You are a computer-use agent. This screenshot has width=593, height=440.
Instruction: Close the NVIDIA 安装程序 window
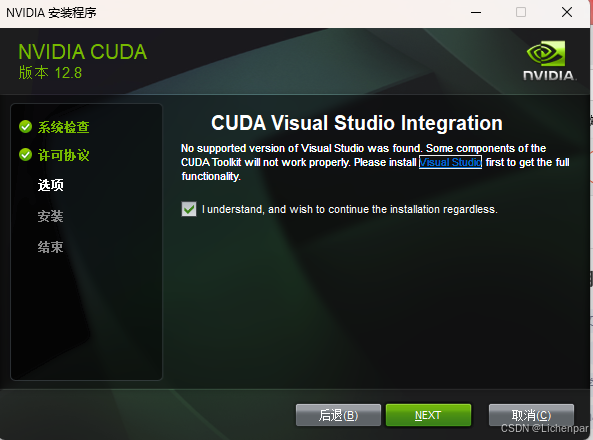pos(567,12)
